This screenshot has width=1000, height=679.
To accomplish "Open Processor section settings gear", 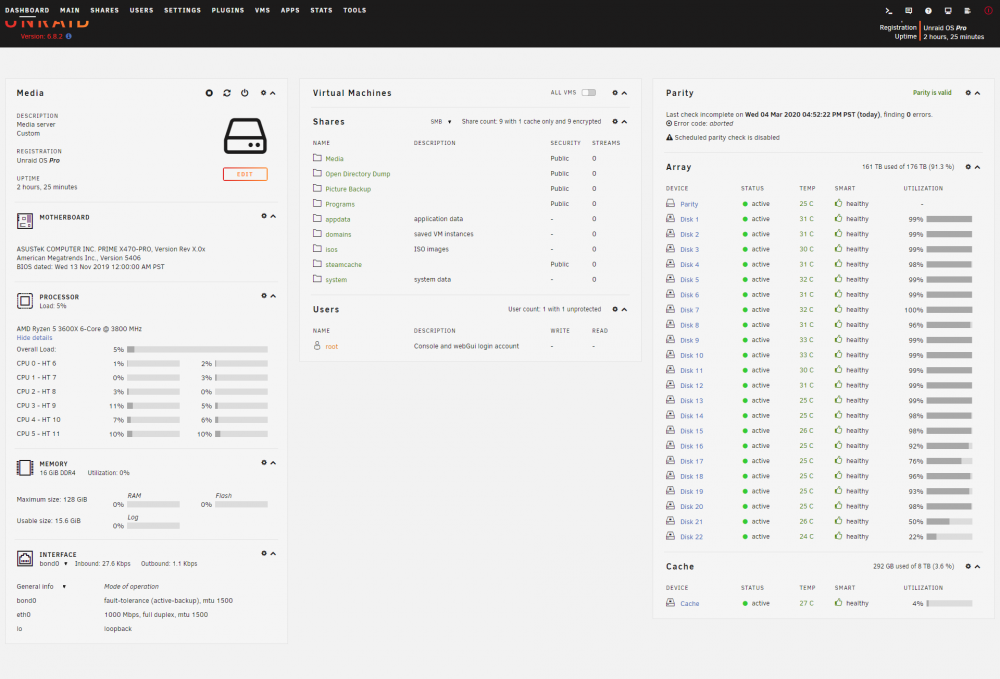I will coord(264,296).
